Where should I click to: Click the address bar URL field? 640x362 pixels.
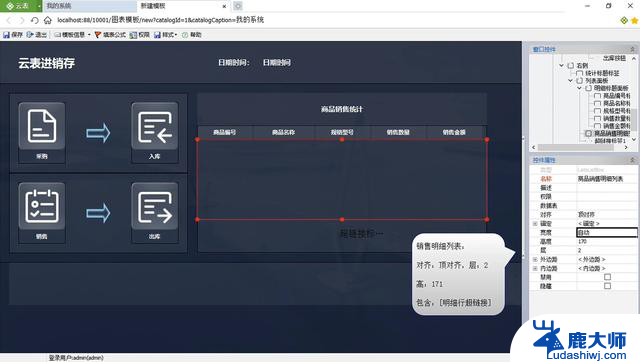(x=160, y=20)
